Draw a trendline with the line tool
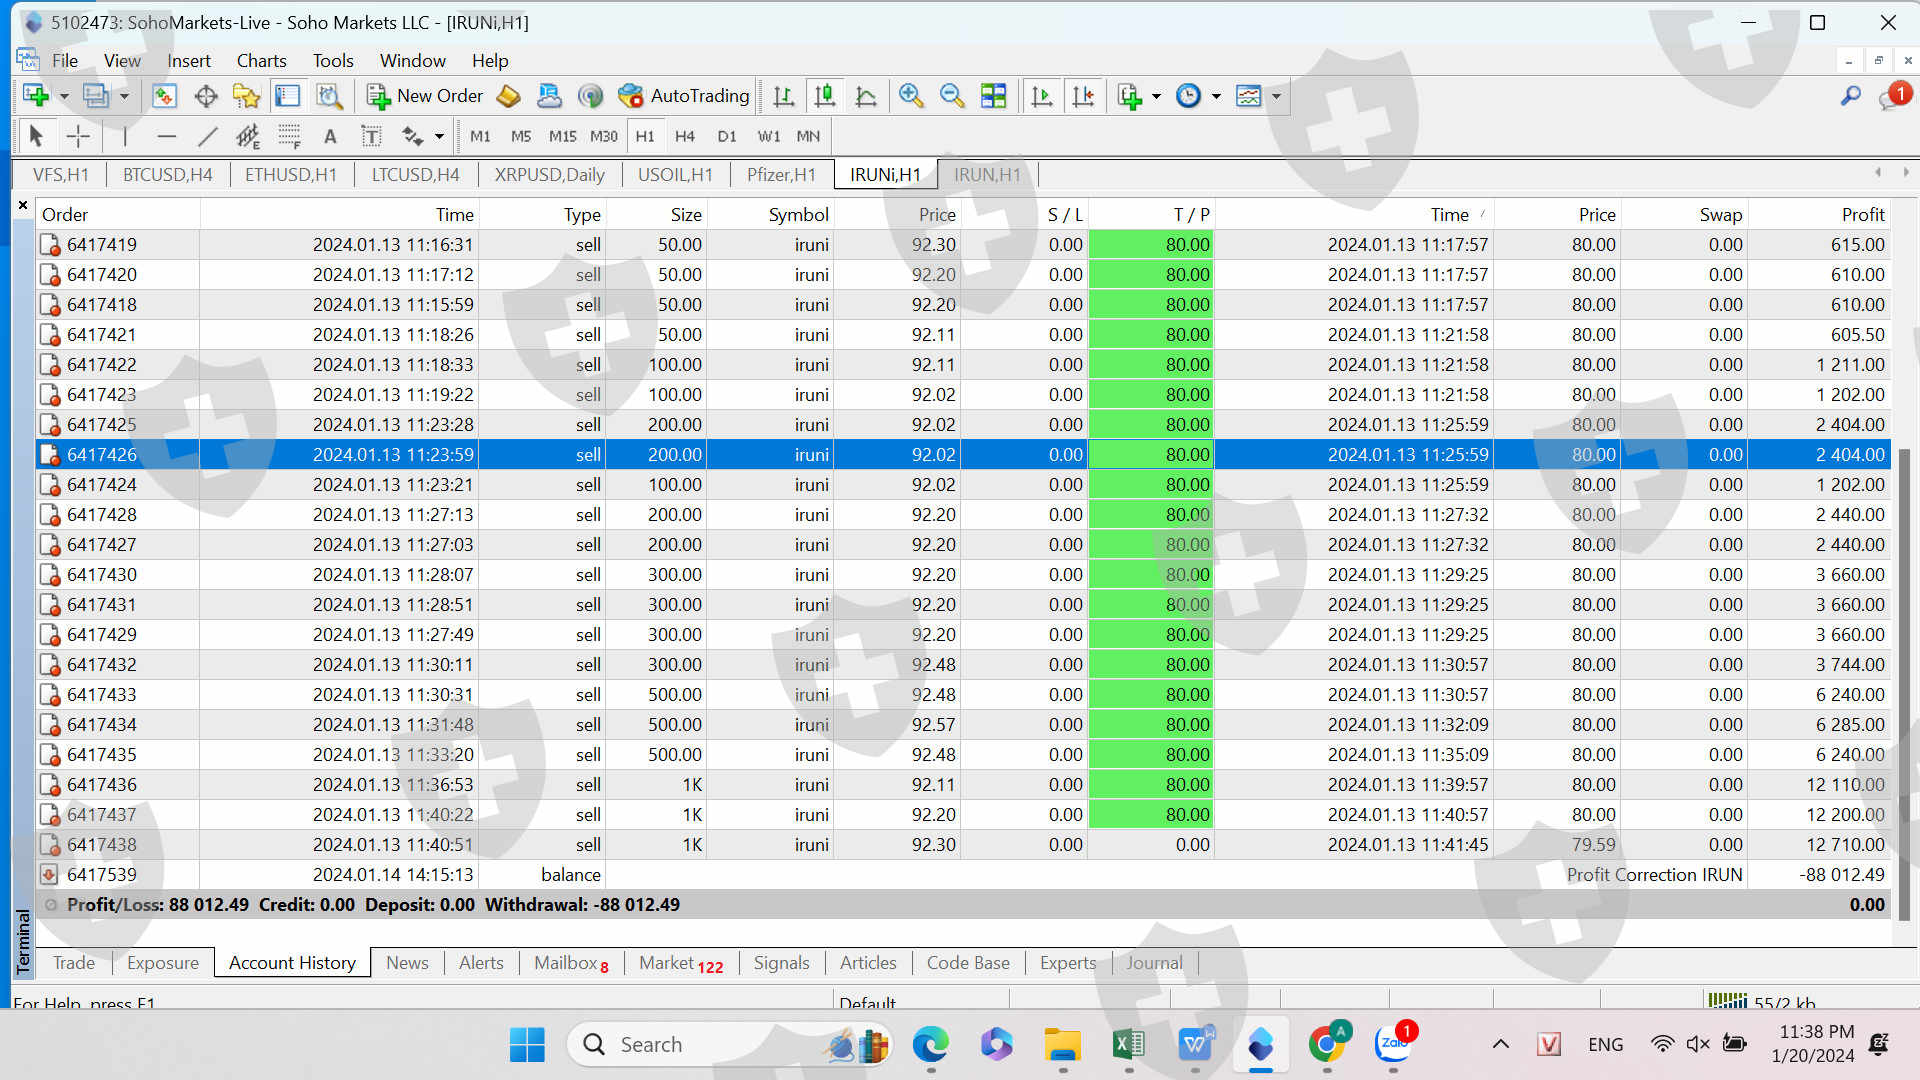This screenshot has height=1080, width=1920. click(208, 136)
